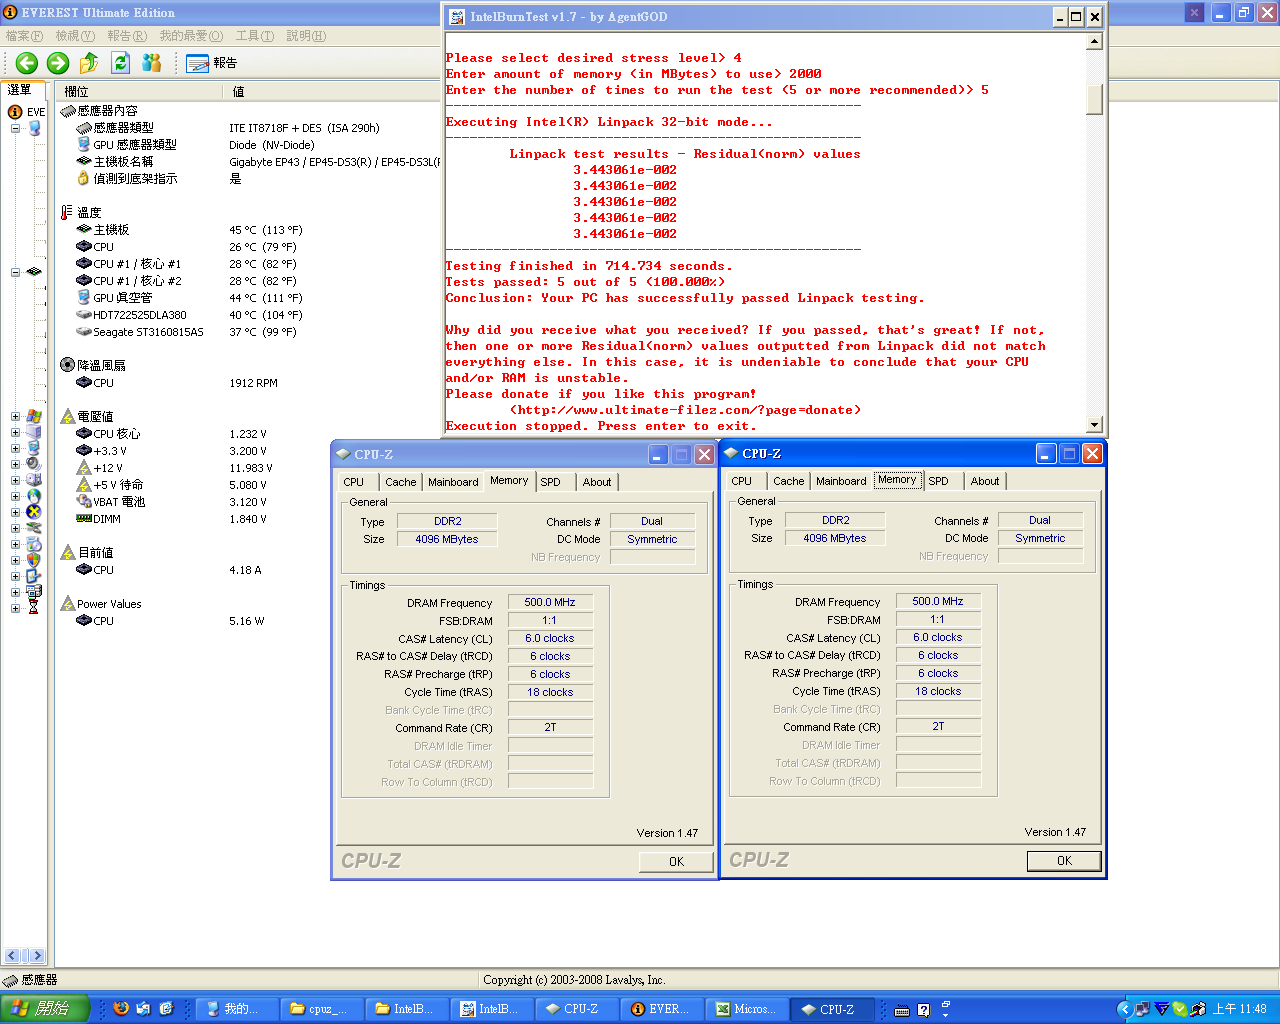Expand the hourglass benchmark tree node
The width and height of the screenshot is (1280, 1024).
(15, 608)
